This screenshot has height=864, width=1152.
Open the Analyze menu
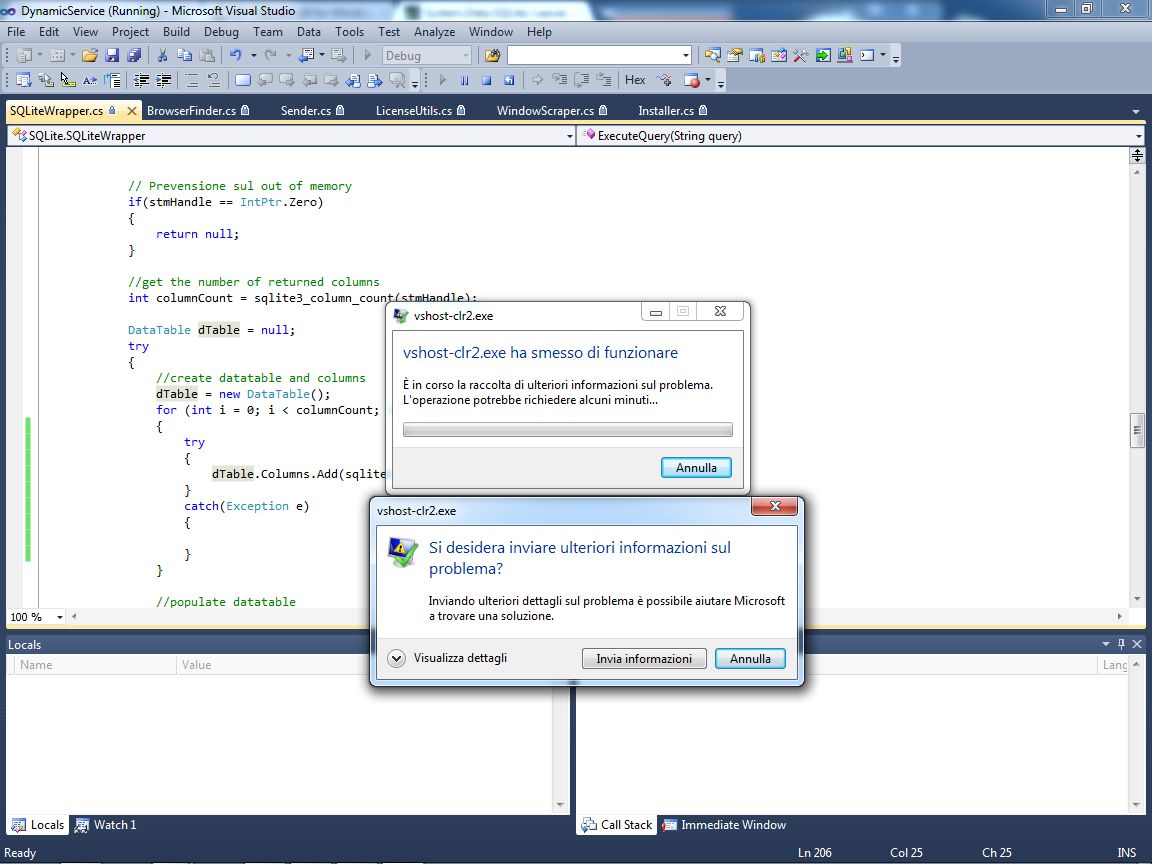coord(434,32)
